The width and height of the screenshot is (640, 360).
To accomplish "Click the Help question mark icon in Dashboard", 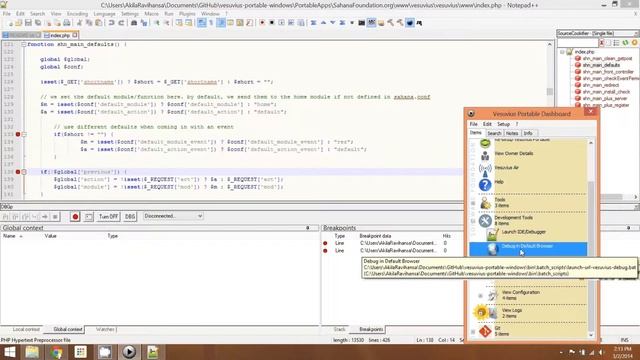I will click(x=485, y=185).
